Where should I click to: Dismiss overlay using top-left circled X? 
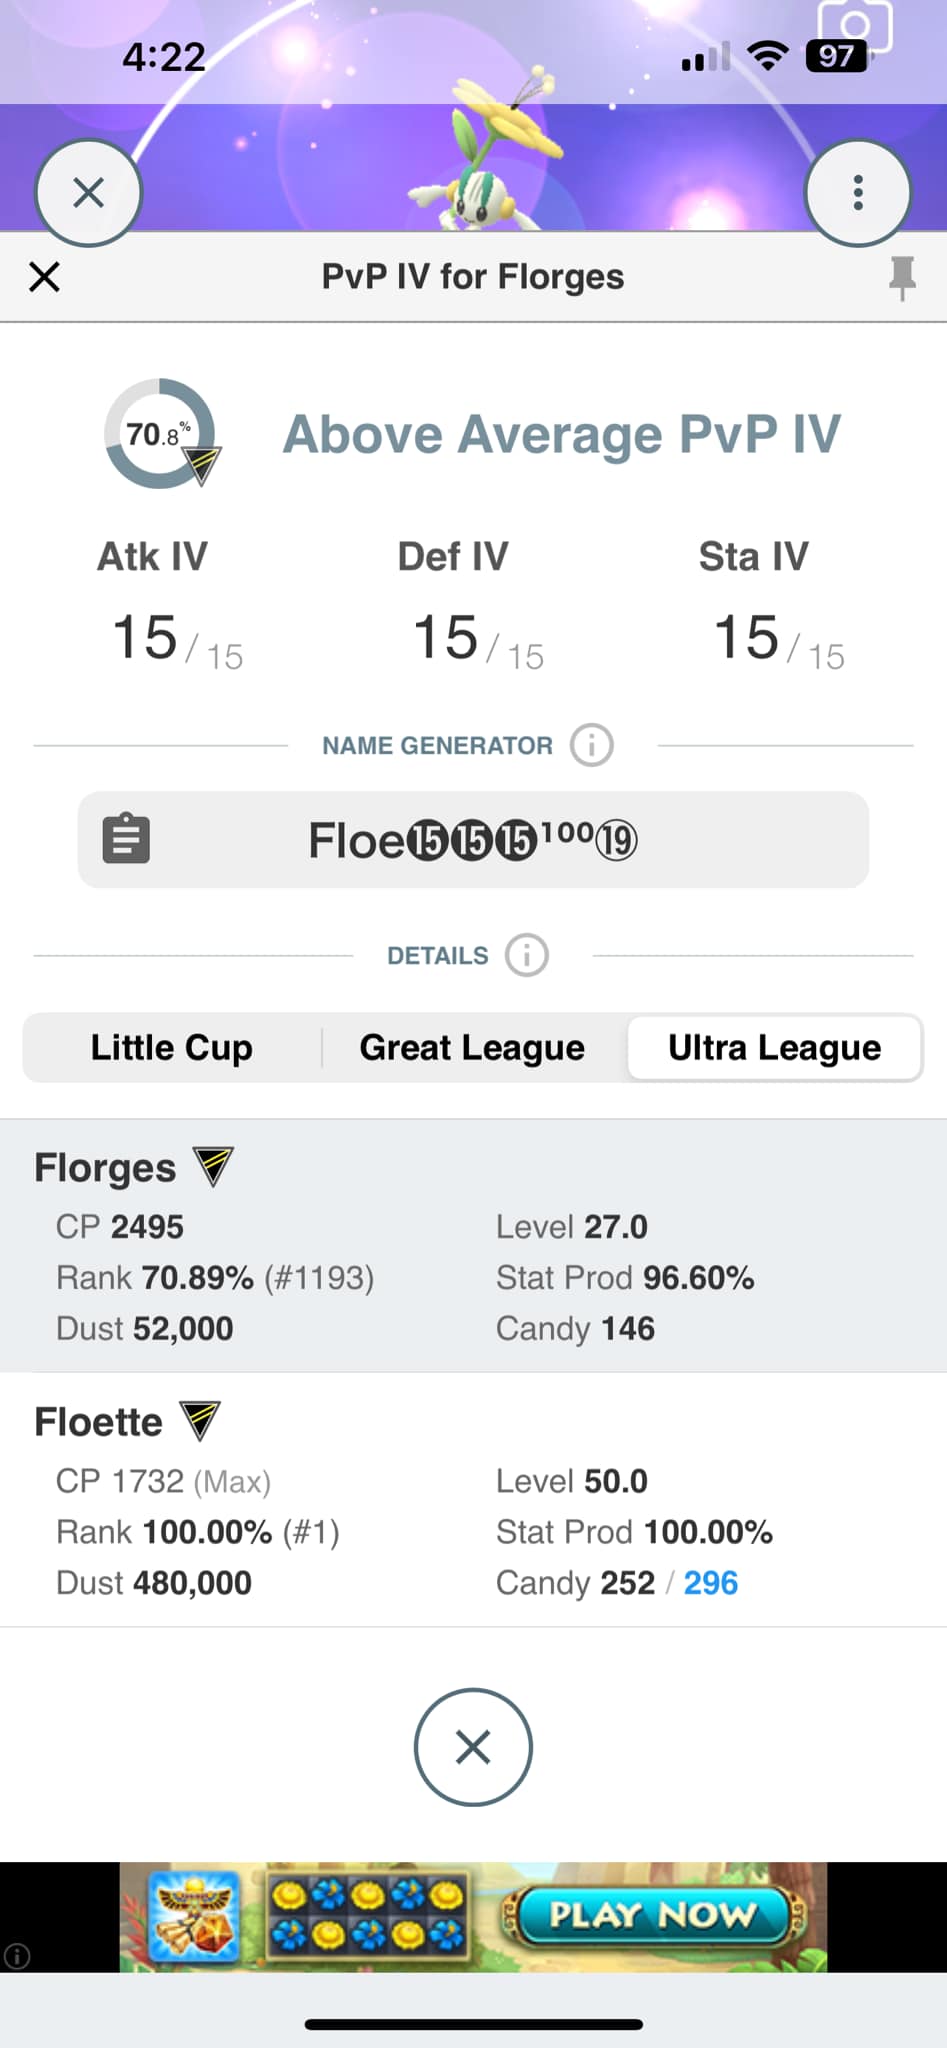[89, 192]
